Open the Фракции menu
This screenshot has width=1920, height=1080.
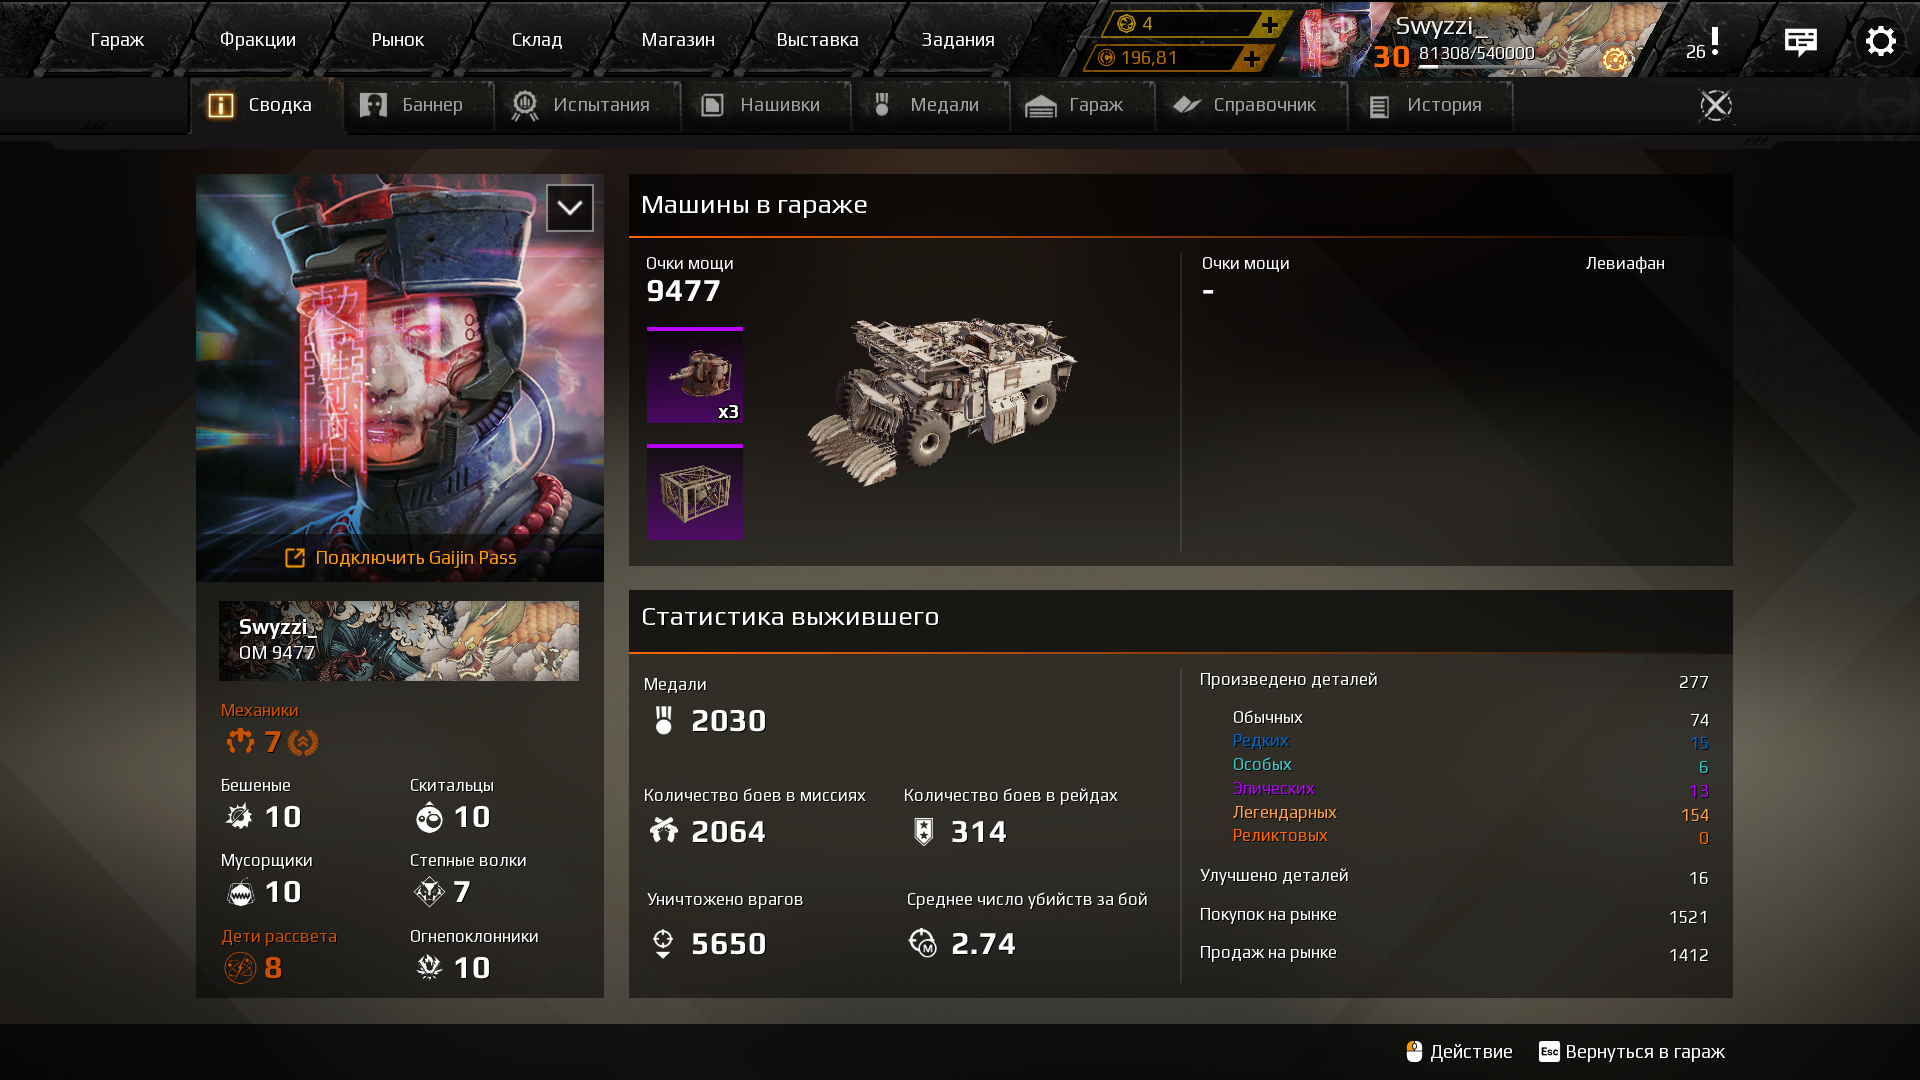(x=257, y=40)
